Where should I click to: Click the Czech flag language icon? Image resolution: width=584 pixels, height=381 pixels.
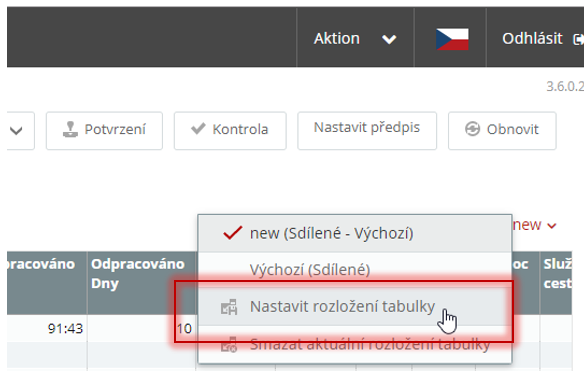tap(452, 39)
